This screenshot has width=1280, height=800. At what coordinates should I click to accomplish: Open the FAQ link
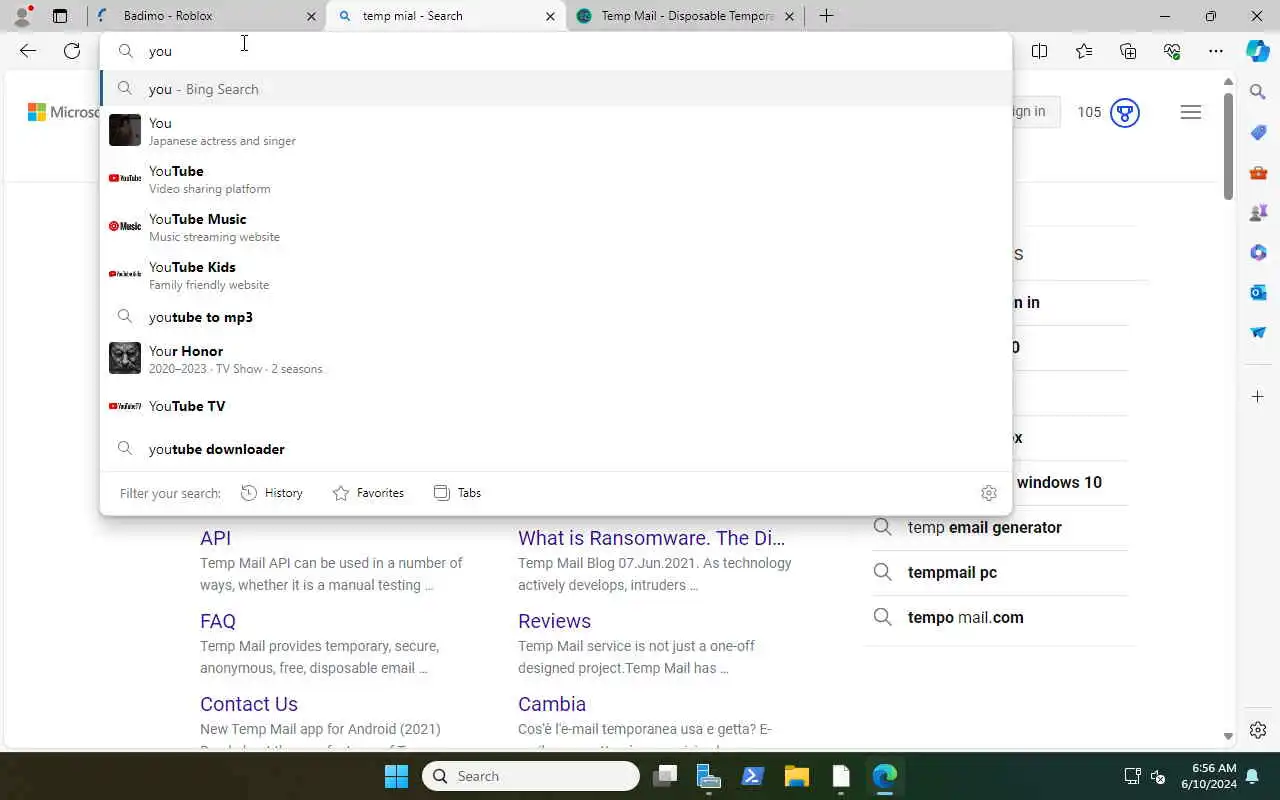(x=218, y=621)
